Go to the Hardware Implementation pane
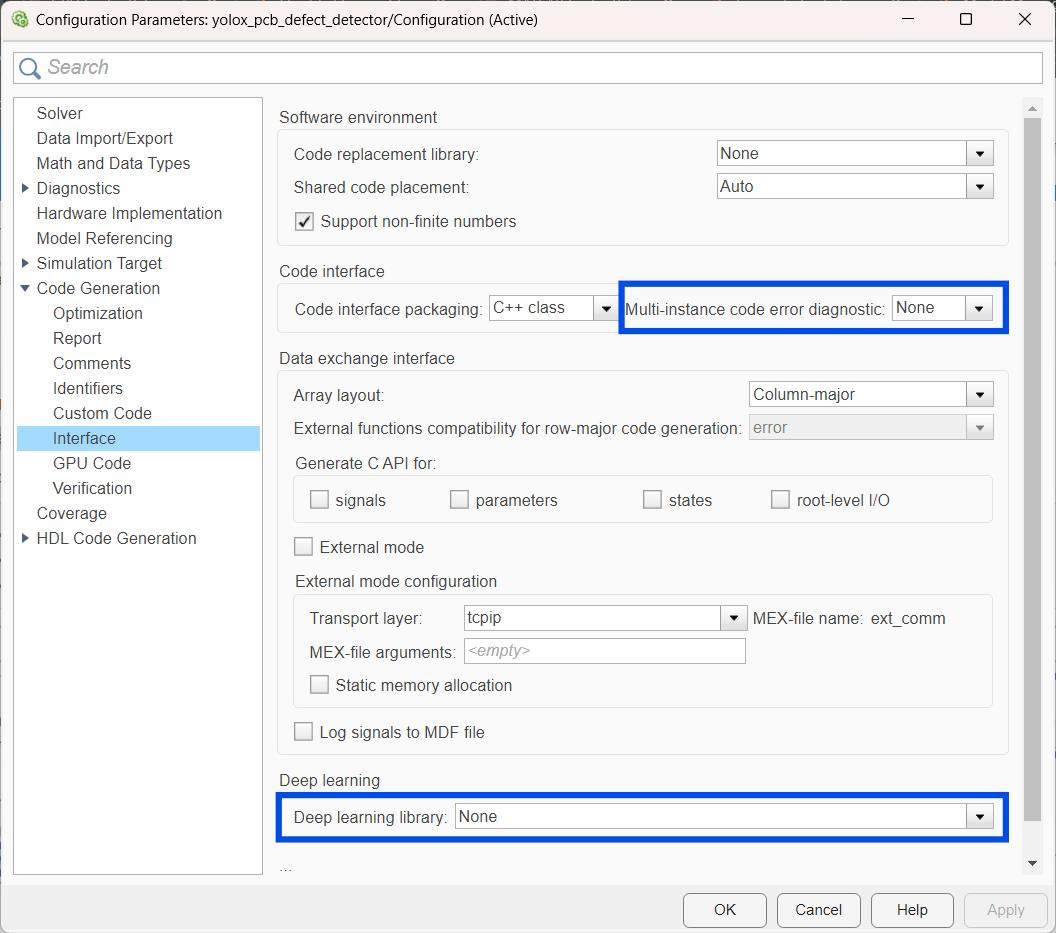 coord(129,213)
